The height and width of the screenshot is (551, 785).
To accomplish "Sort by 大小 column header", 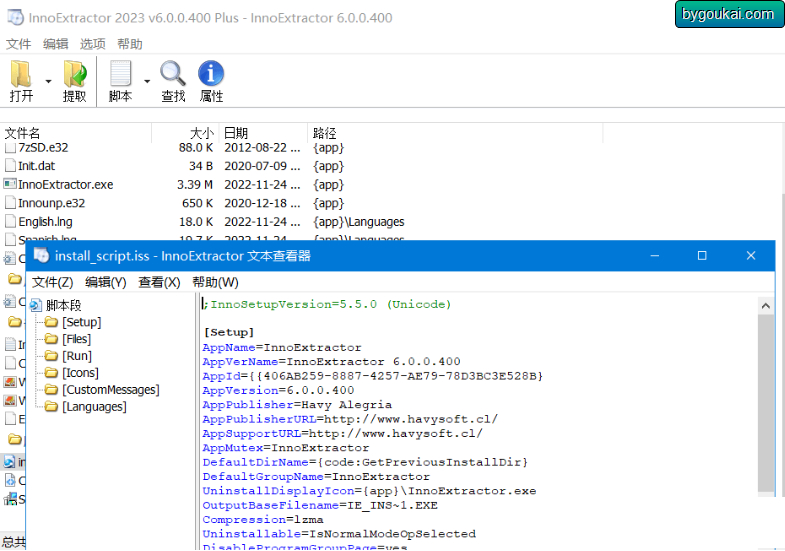I will tap(184, 133).
